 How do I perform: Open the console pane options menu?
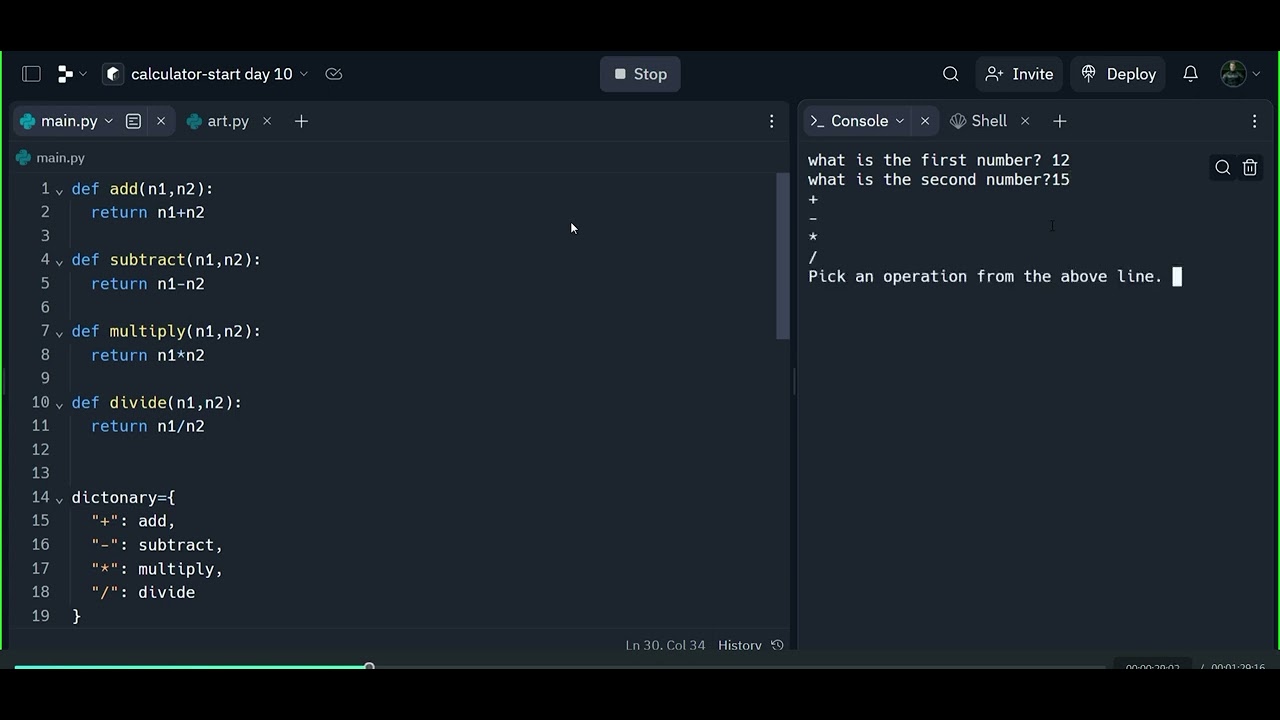(x=1254, y=121)
